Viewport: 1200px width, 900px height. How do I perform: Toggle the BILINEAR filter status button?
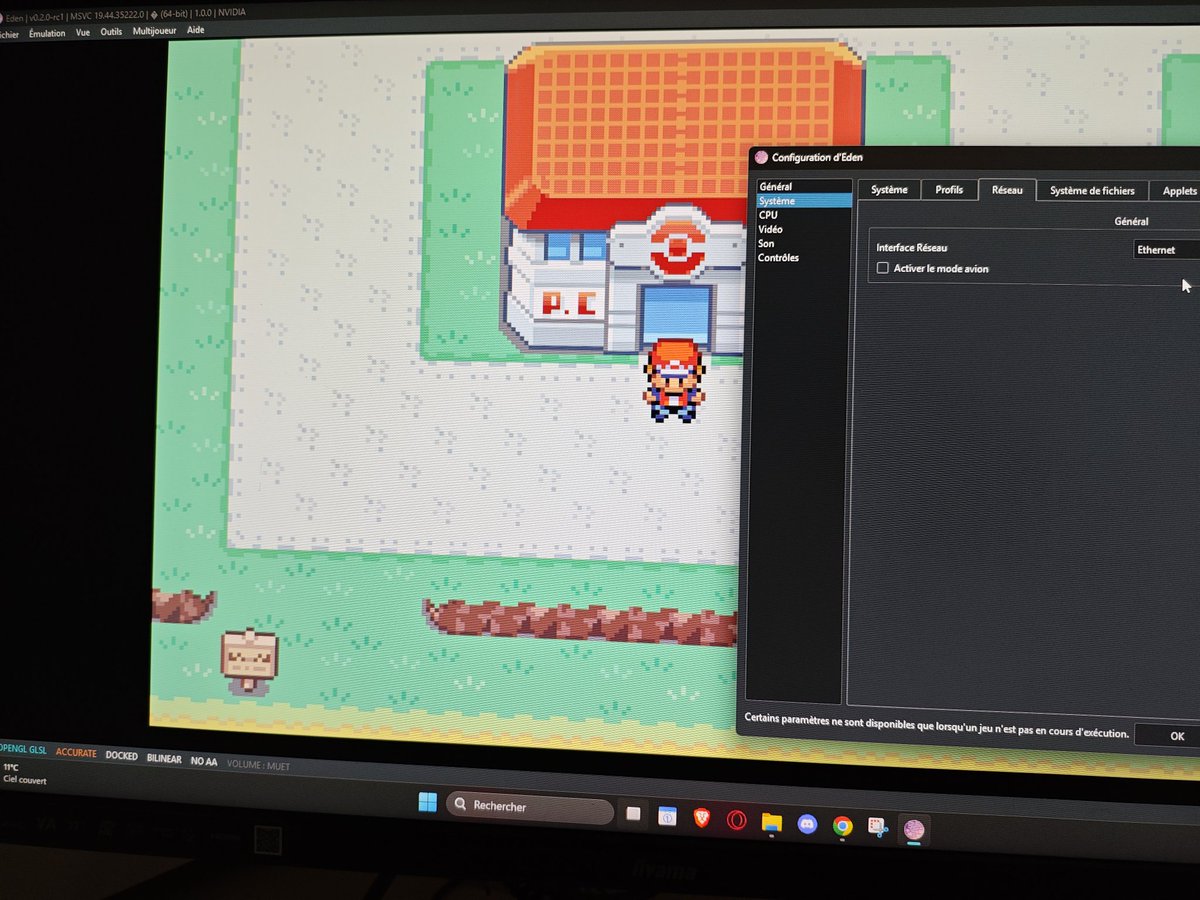coord(164,759)
